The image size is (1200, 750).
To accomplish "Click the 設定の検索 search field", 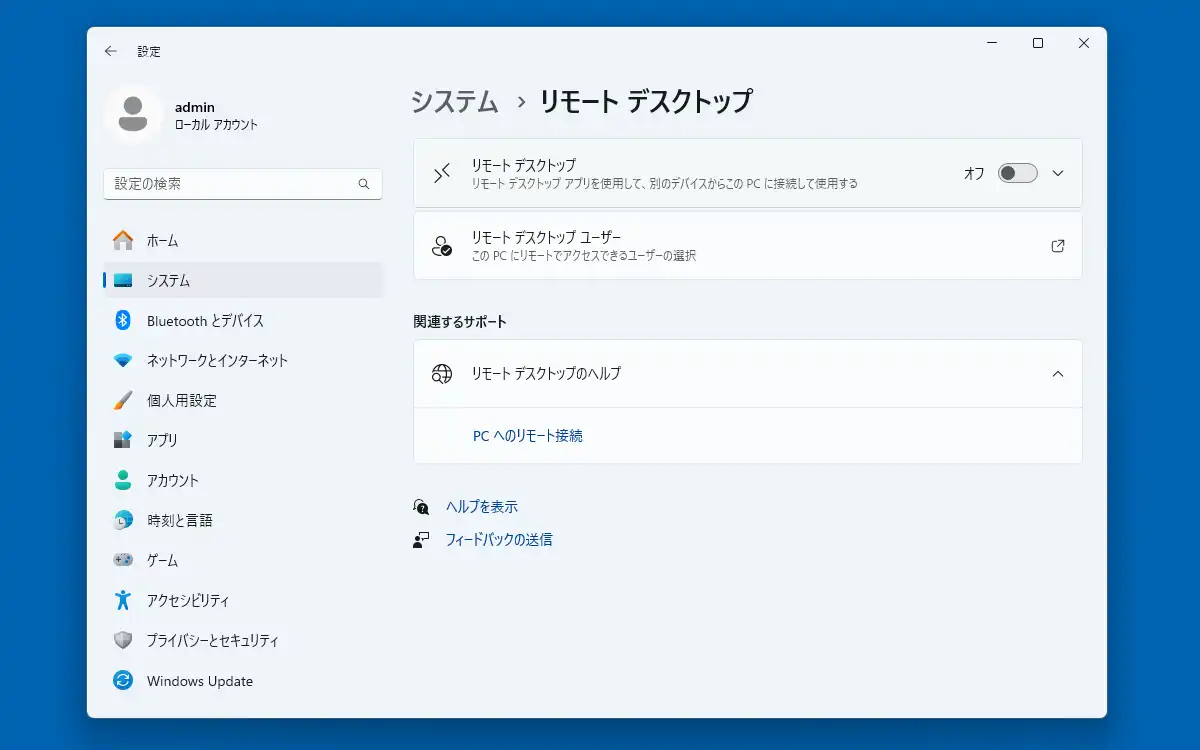I will point(243,184).
